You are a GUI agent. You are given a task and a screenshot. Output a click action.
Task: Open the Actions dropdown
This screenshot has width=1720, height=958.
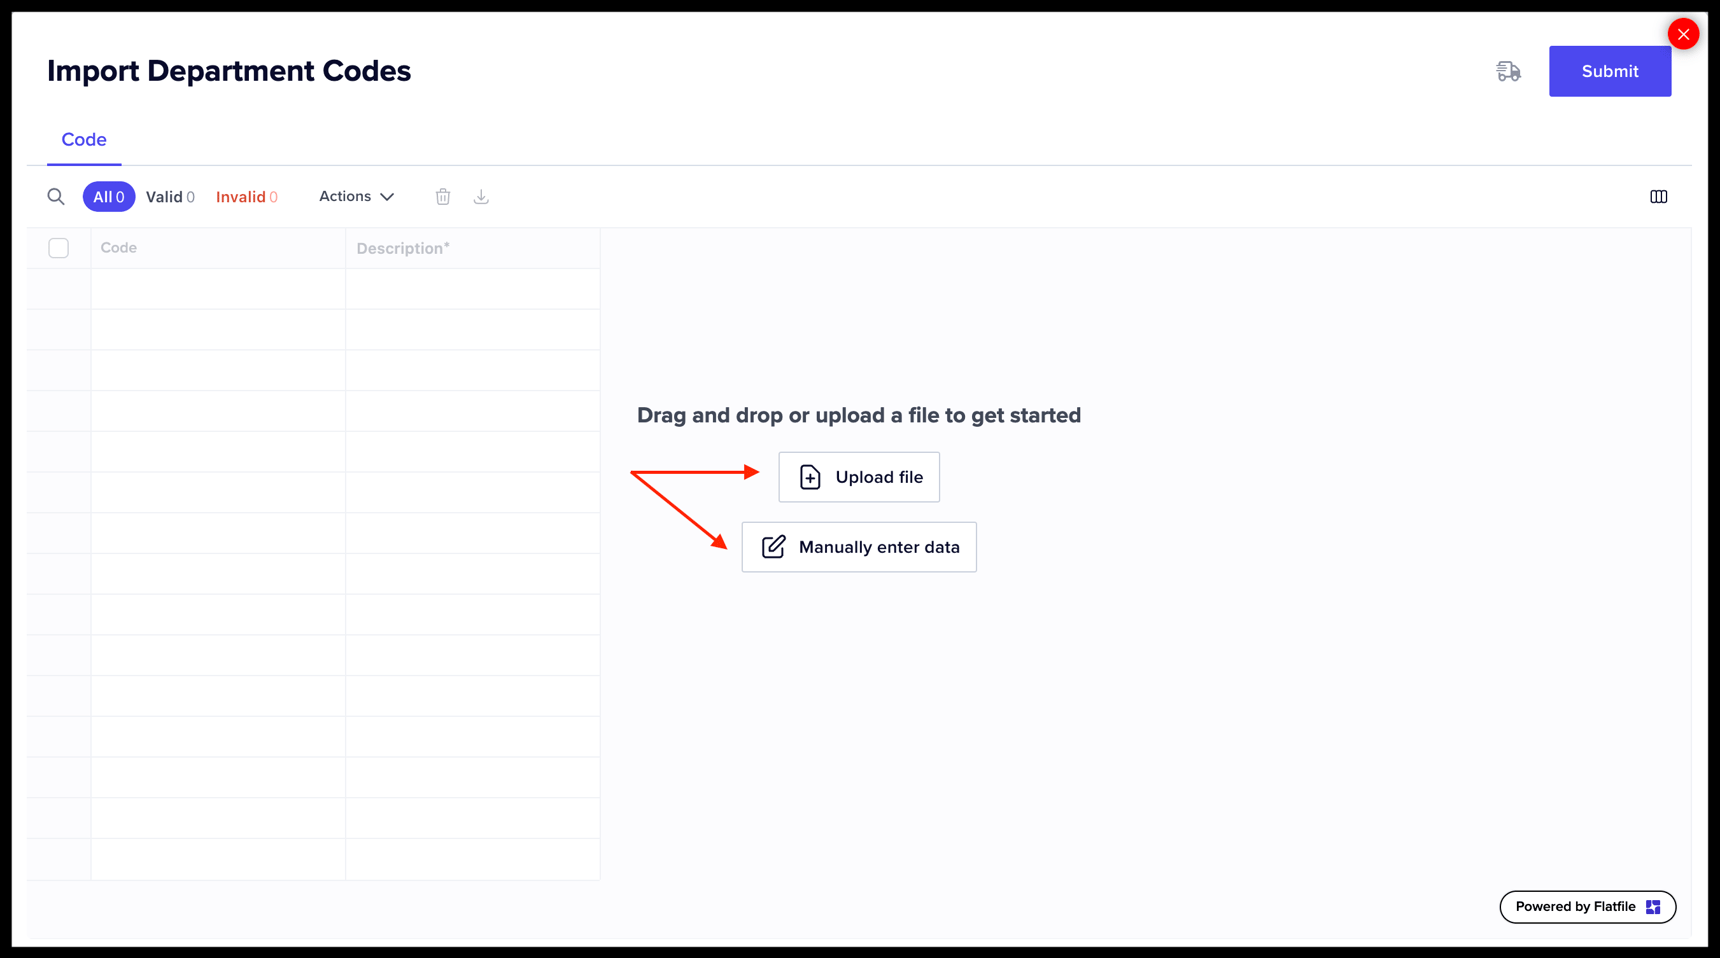[x=355, y=196]
